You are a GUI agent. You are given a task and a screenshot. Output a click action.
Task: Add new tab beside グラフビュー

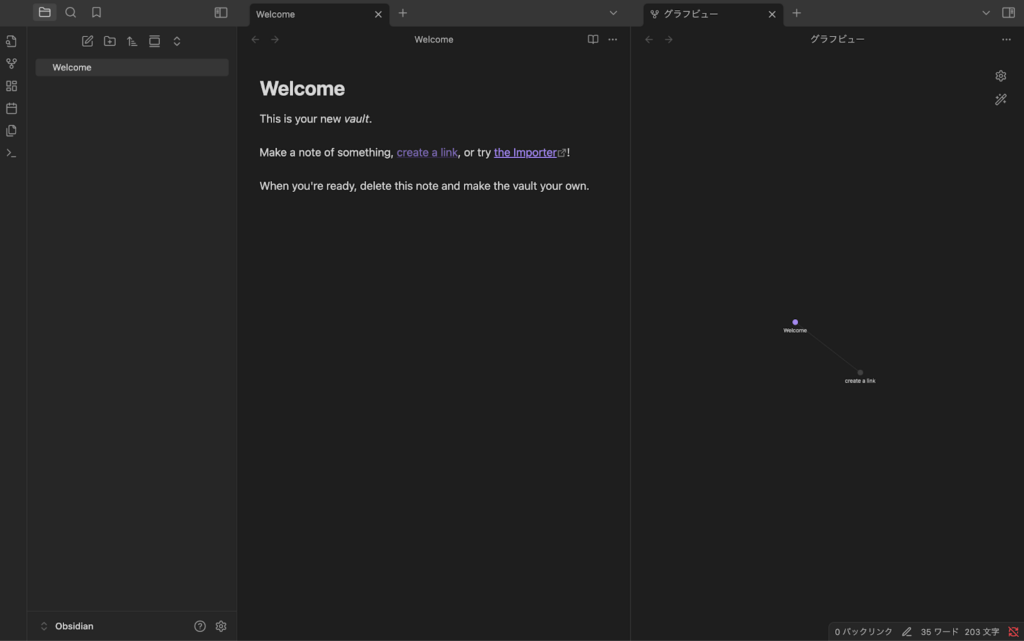pyautogui.click(x=797, y=13)
